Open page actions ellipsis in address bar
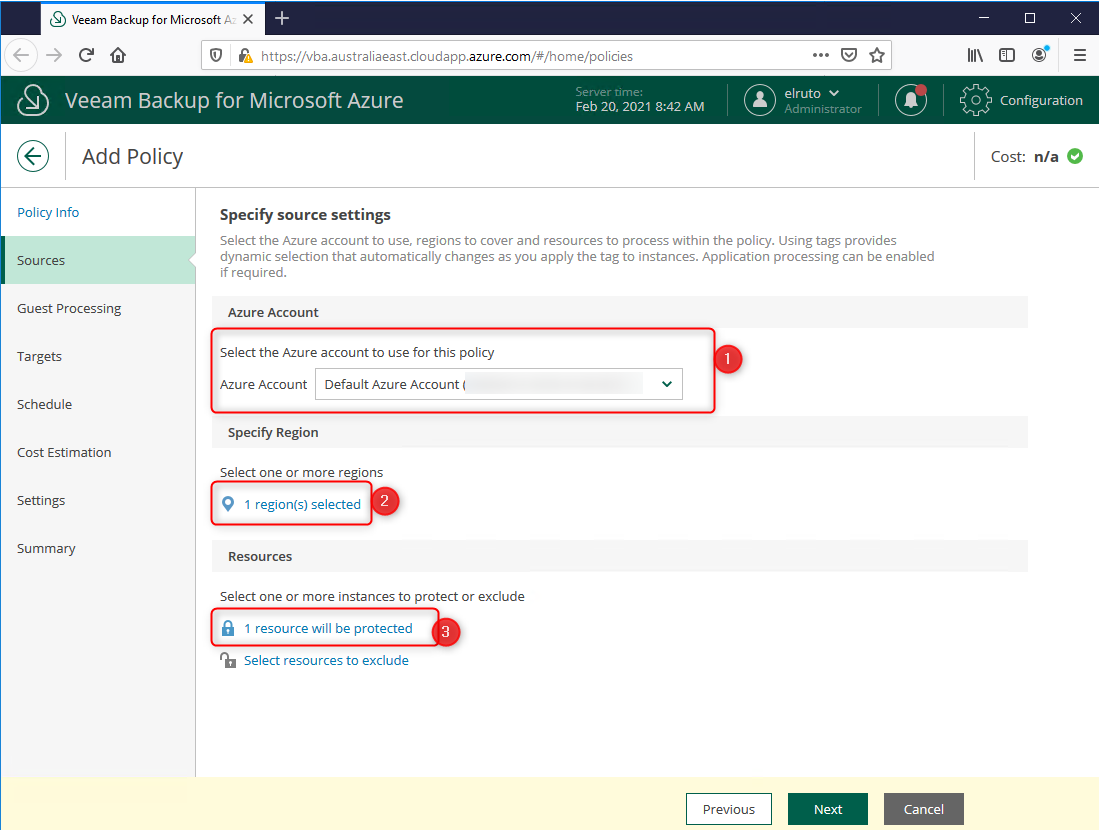The width and height of the screenshot is (1099, 830). 820,56
